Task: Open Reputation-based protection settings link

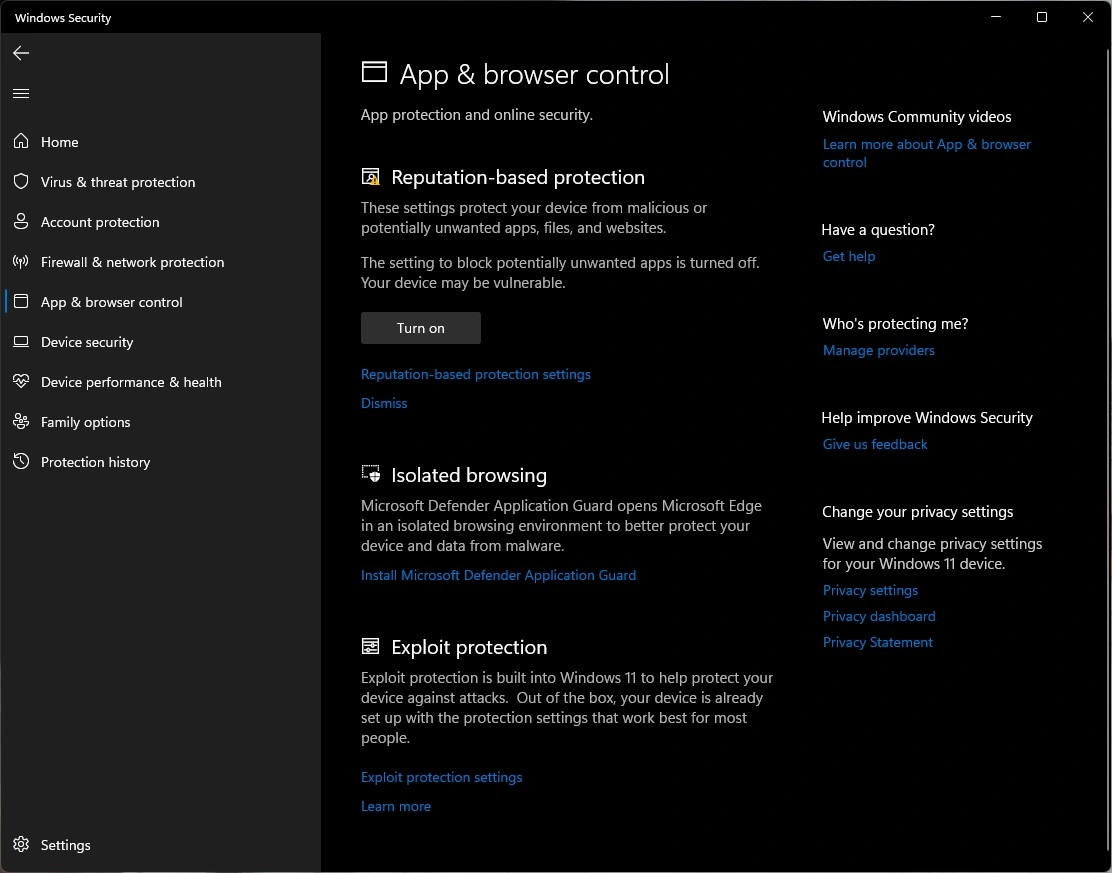Action: click(476, 374)
